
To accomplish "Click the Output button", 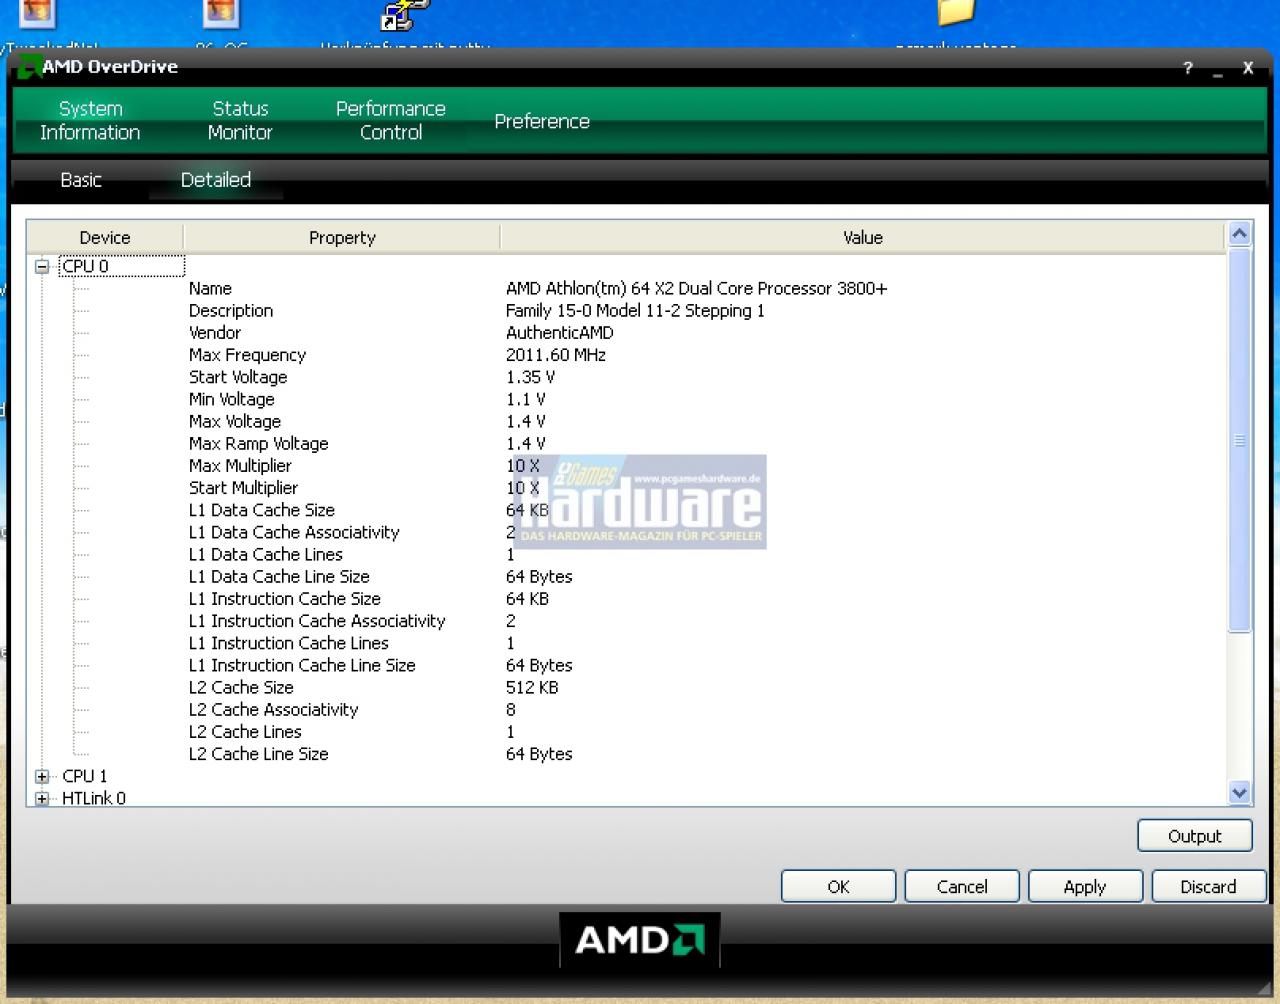I will [x=1195, y=836].
